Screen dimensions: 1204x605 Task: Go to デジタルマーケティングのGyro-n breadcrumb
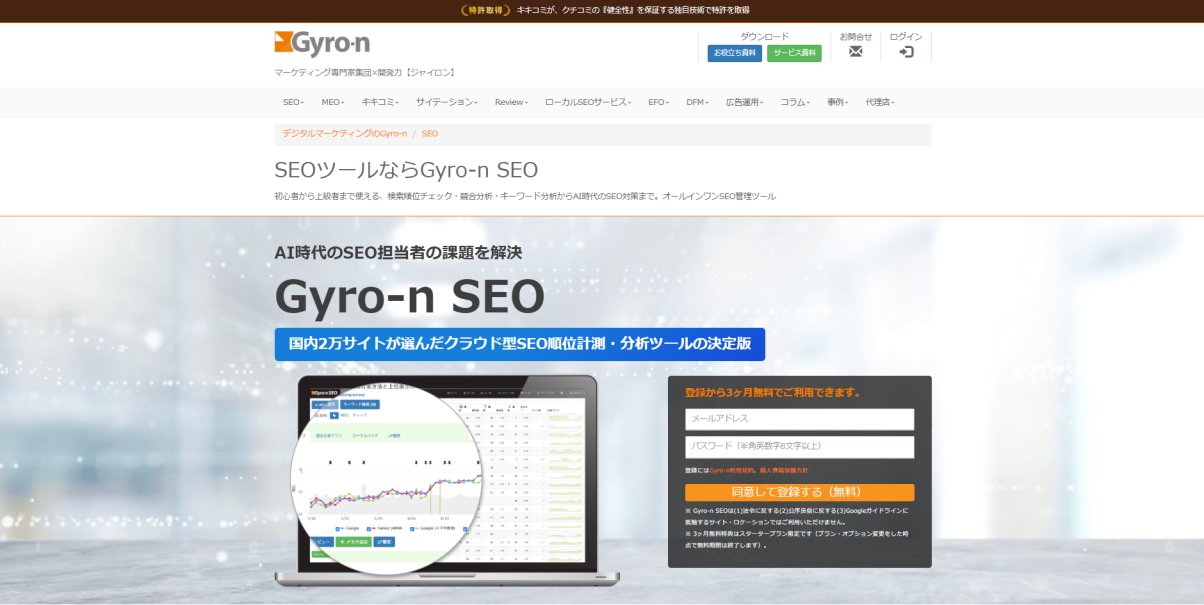coord(344,133)
